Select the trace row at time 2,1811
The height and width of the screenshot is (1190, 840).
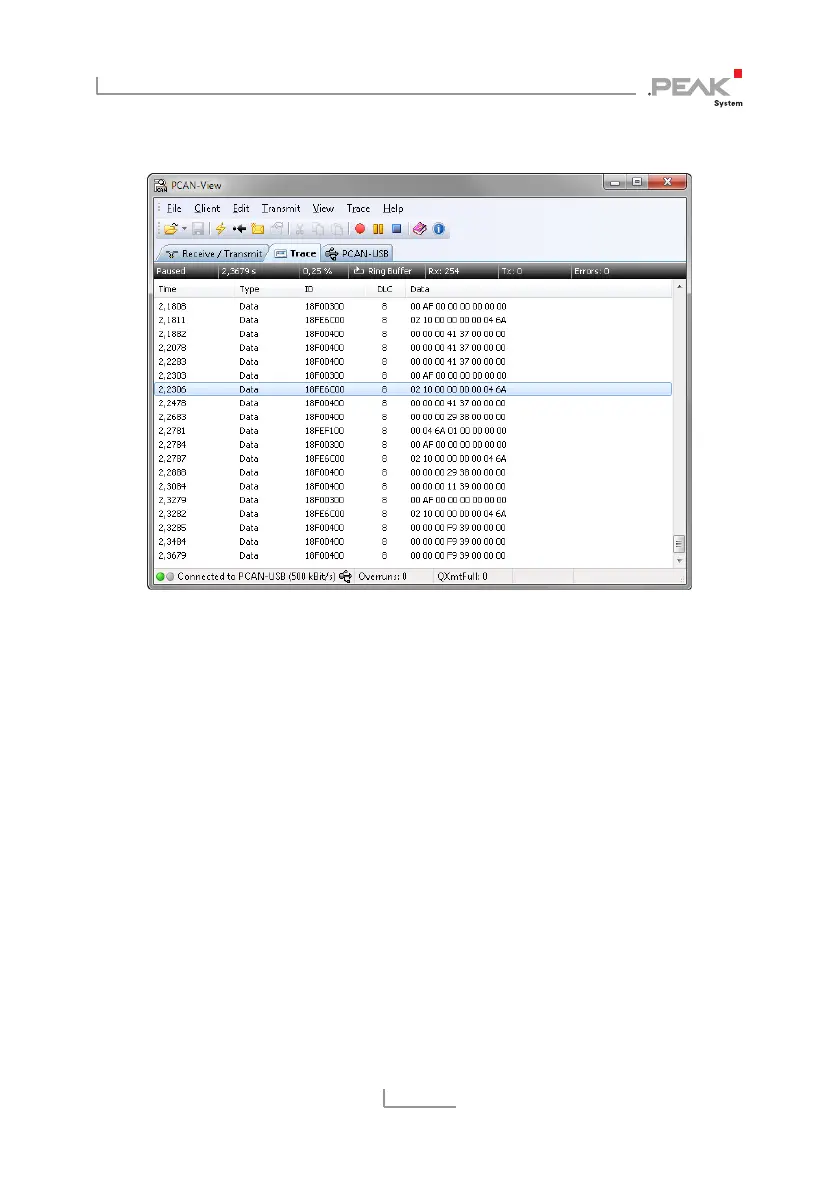(x=413, y=320)
